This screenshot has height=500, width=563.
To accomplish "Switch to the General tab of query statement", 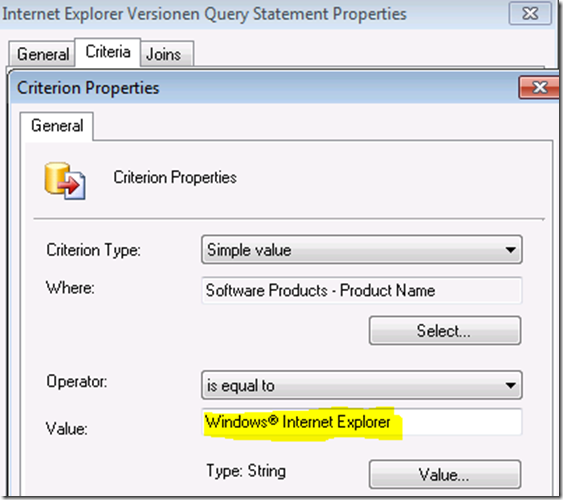I will [x=43, y=54].
